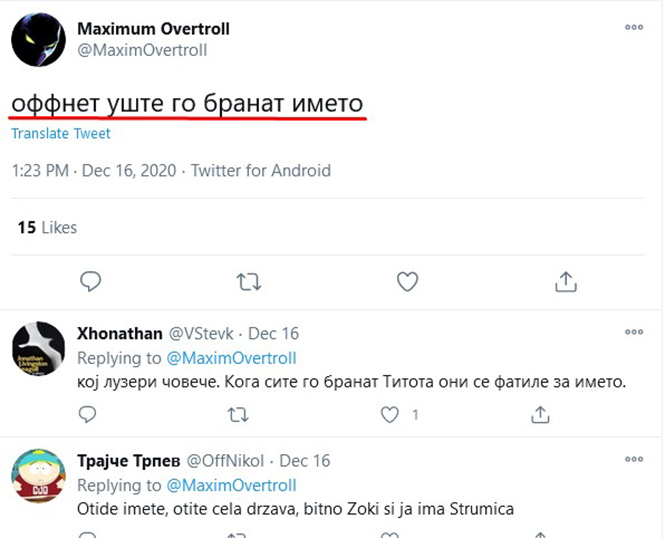
Task: Share the main Maximum Overtroll tweet
Action: click(564, 281)
